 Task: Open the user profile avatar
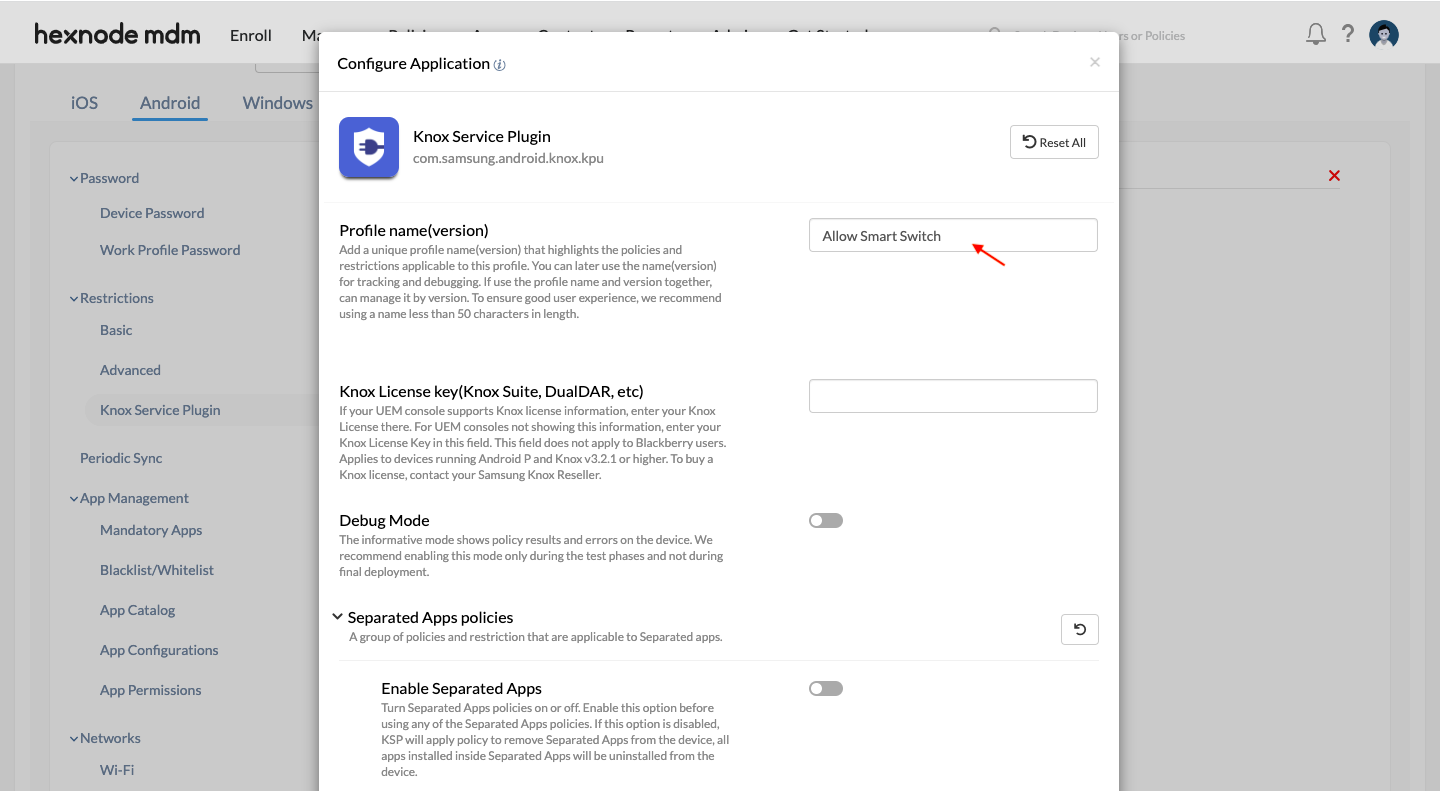[1384, 35]
